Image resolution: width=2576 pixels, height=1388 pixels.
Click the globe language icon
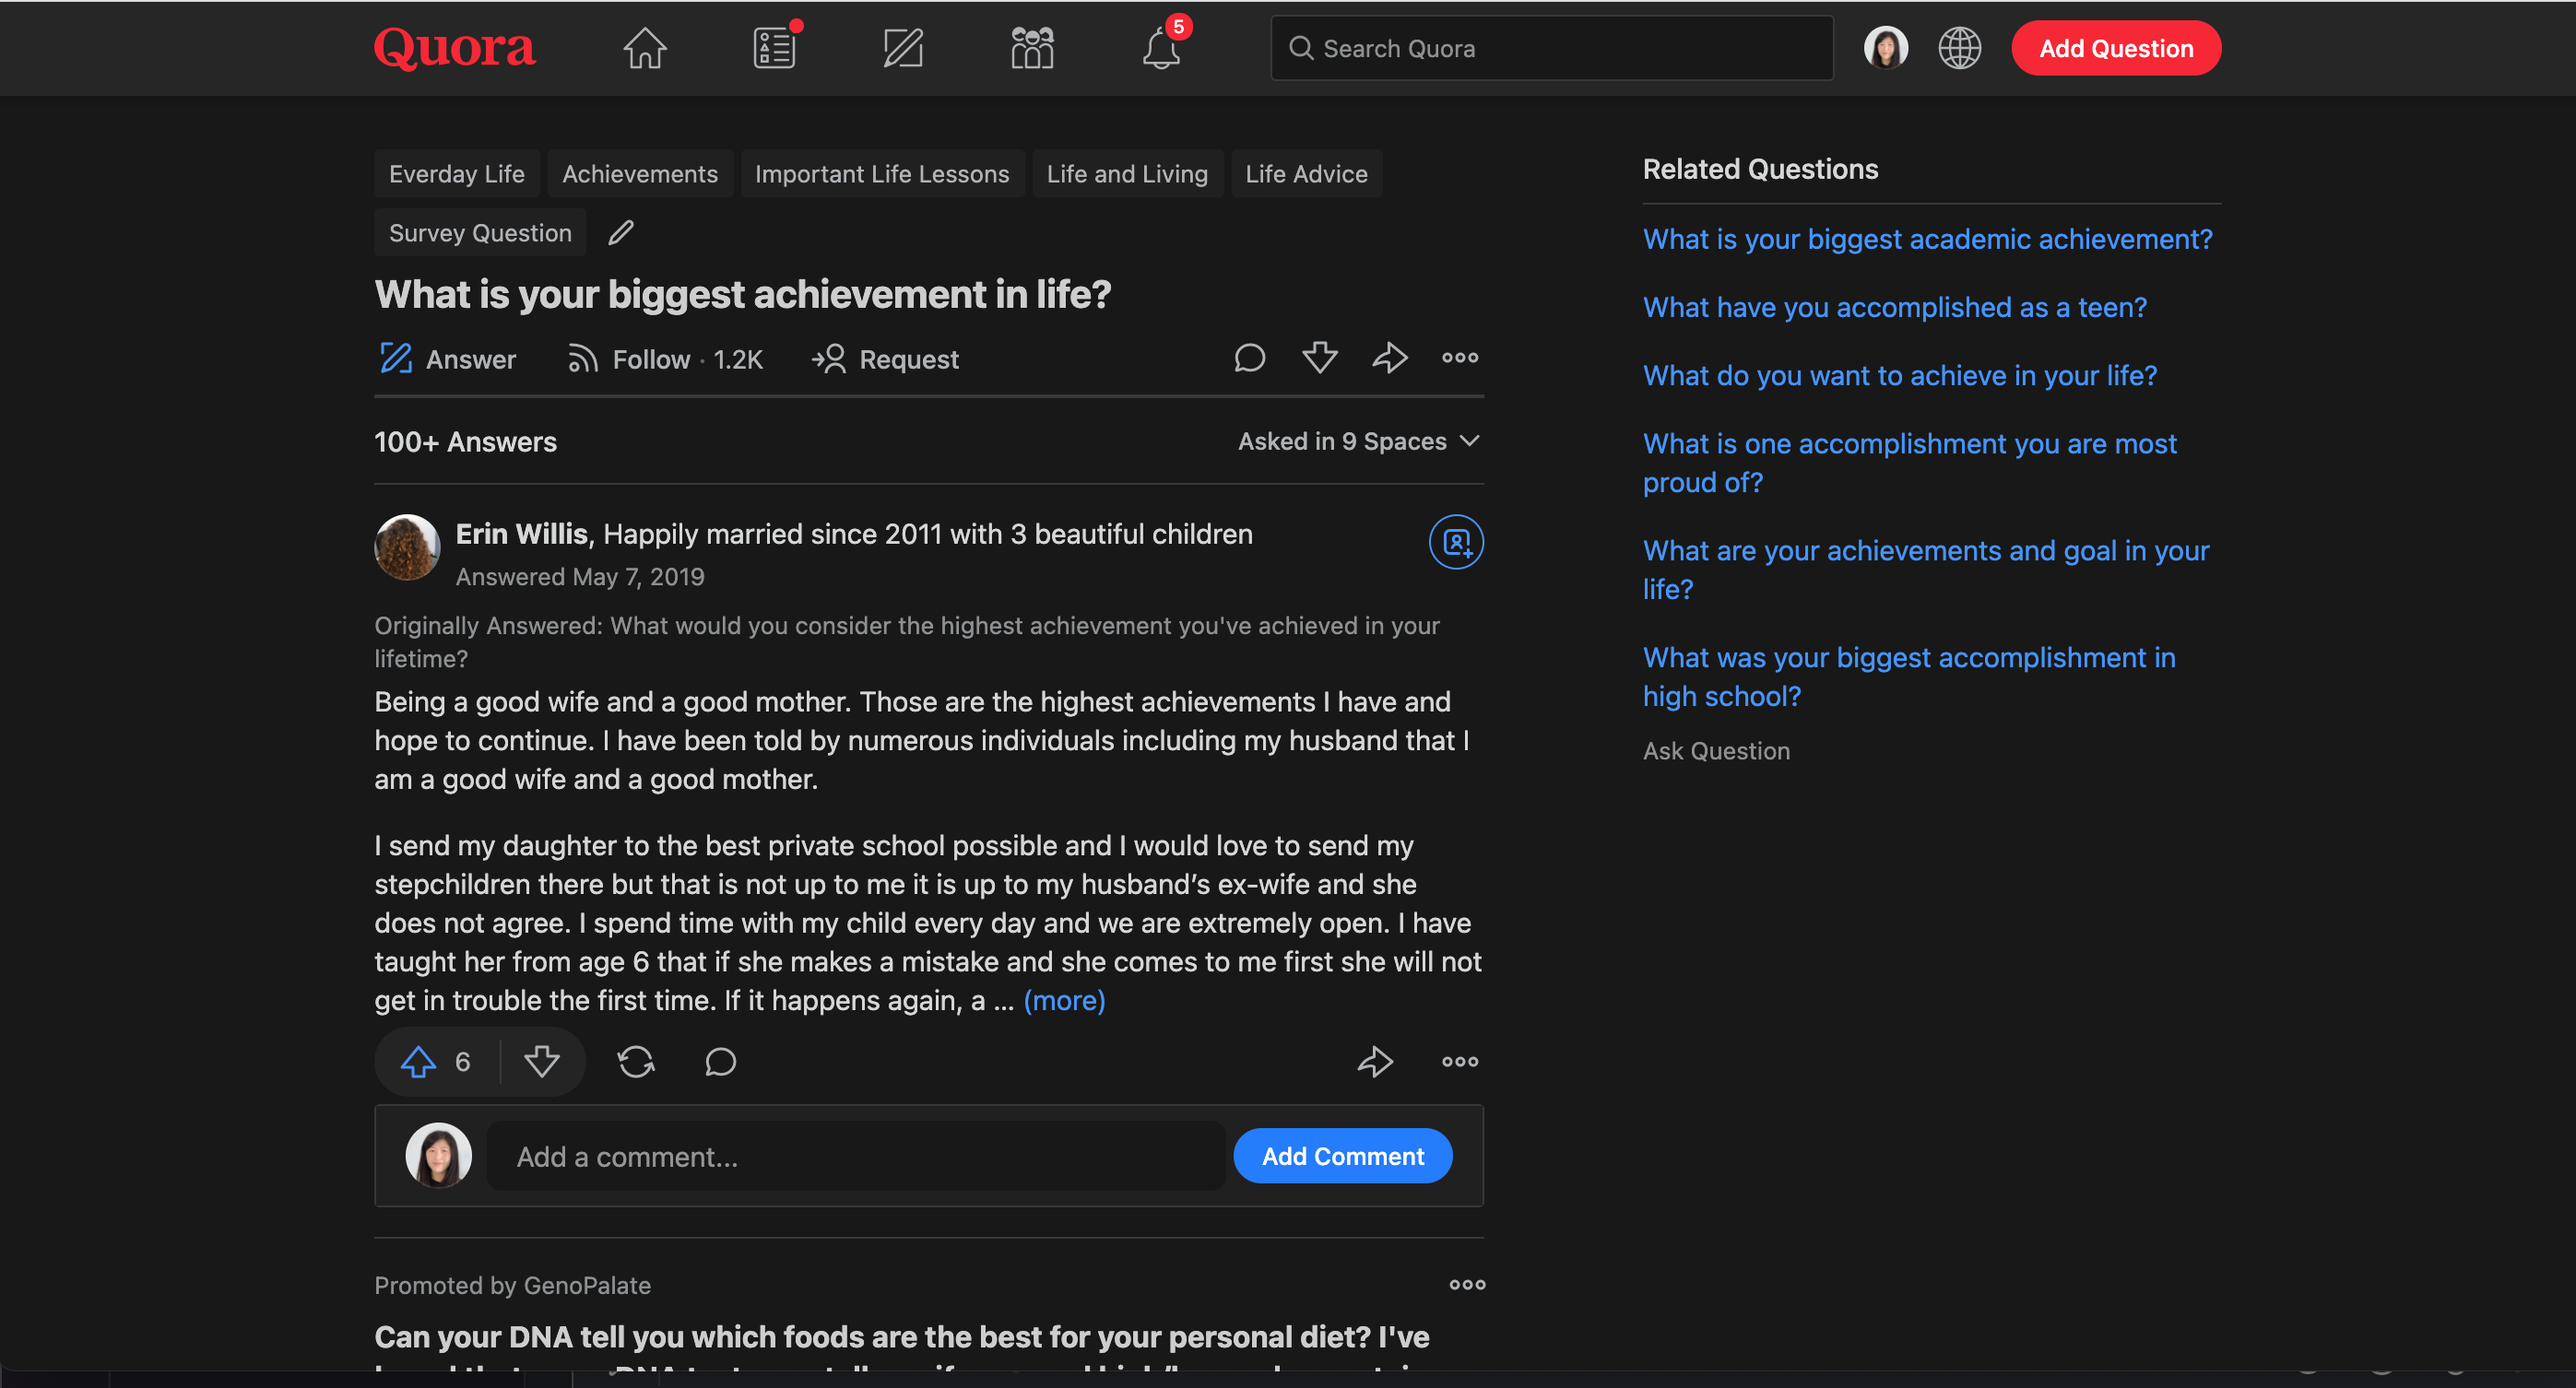click(1958, 48)
